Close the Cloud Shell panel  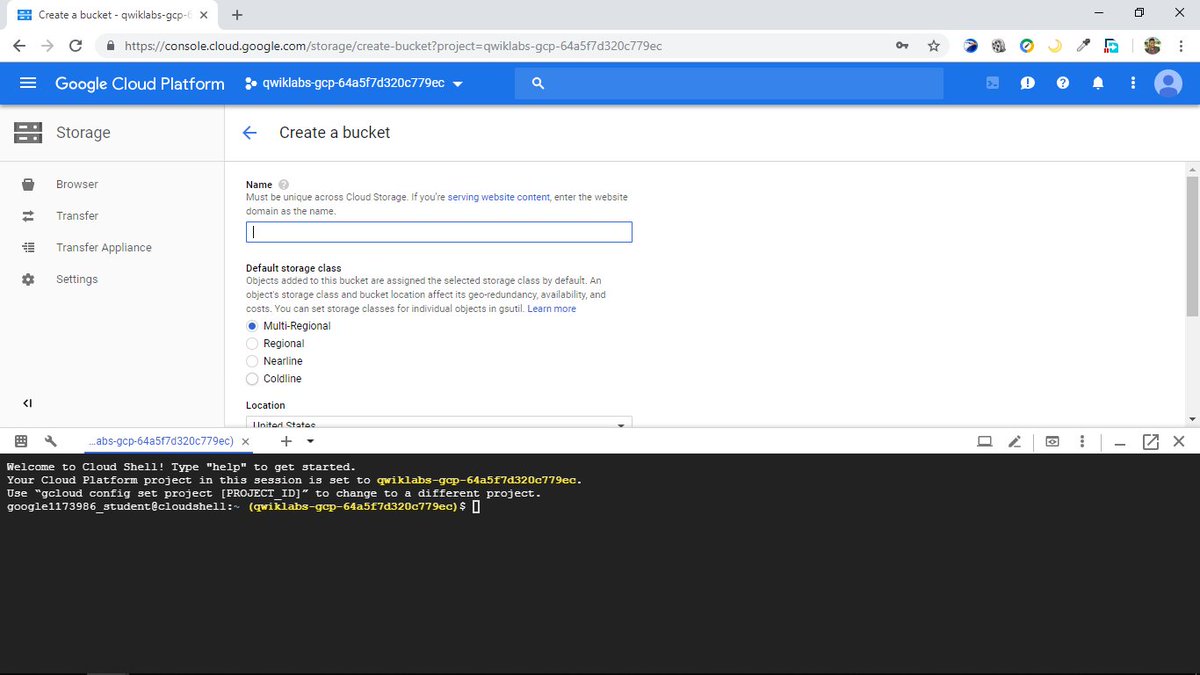[x=1178, y=441]
